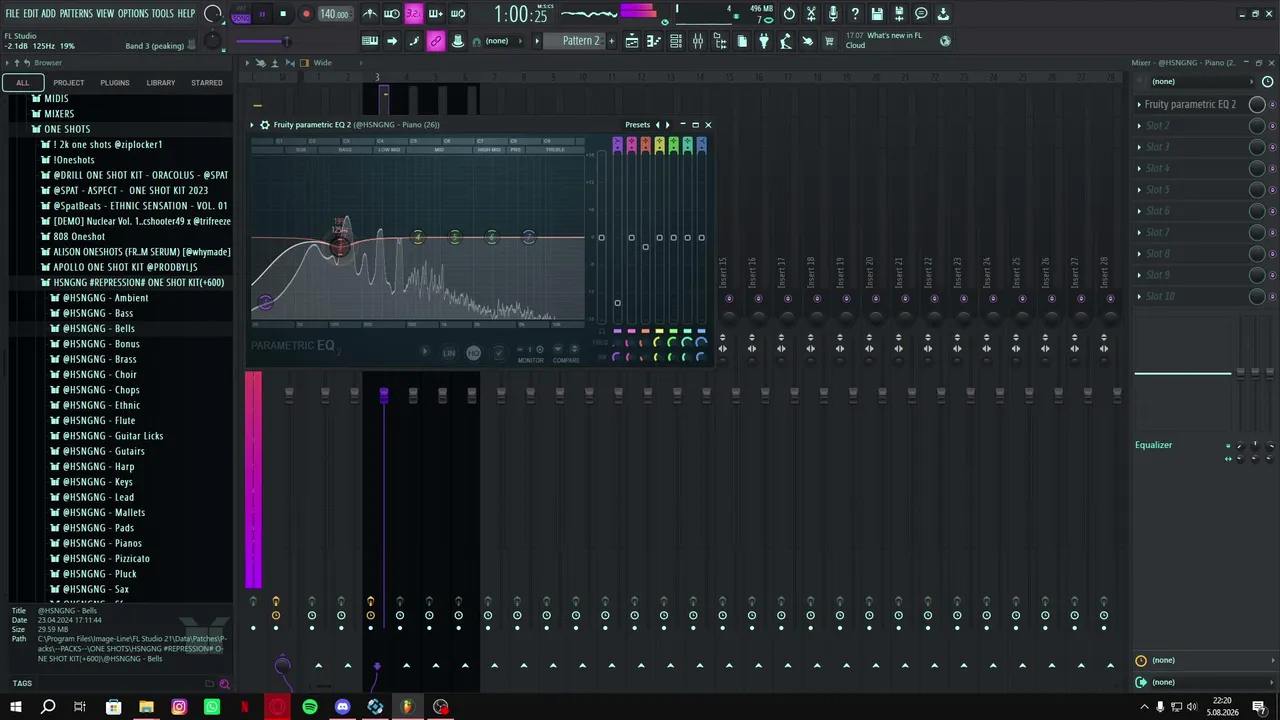Select next preset arrow in EQ window
Image resolution: width=1280 pixels, height=720 pixels.
click(x=668, y=125)
